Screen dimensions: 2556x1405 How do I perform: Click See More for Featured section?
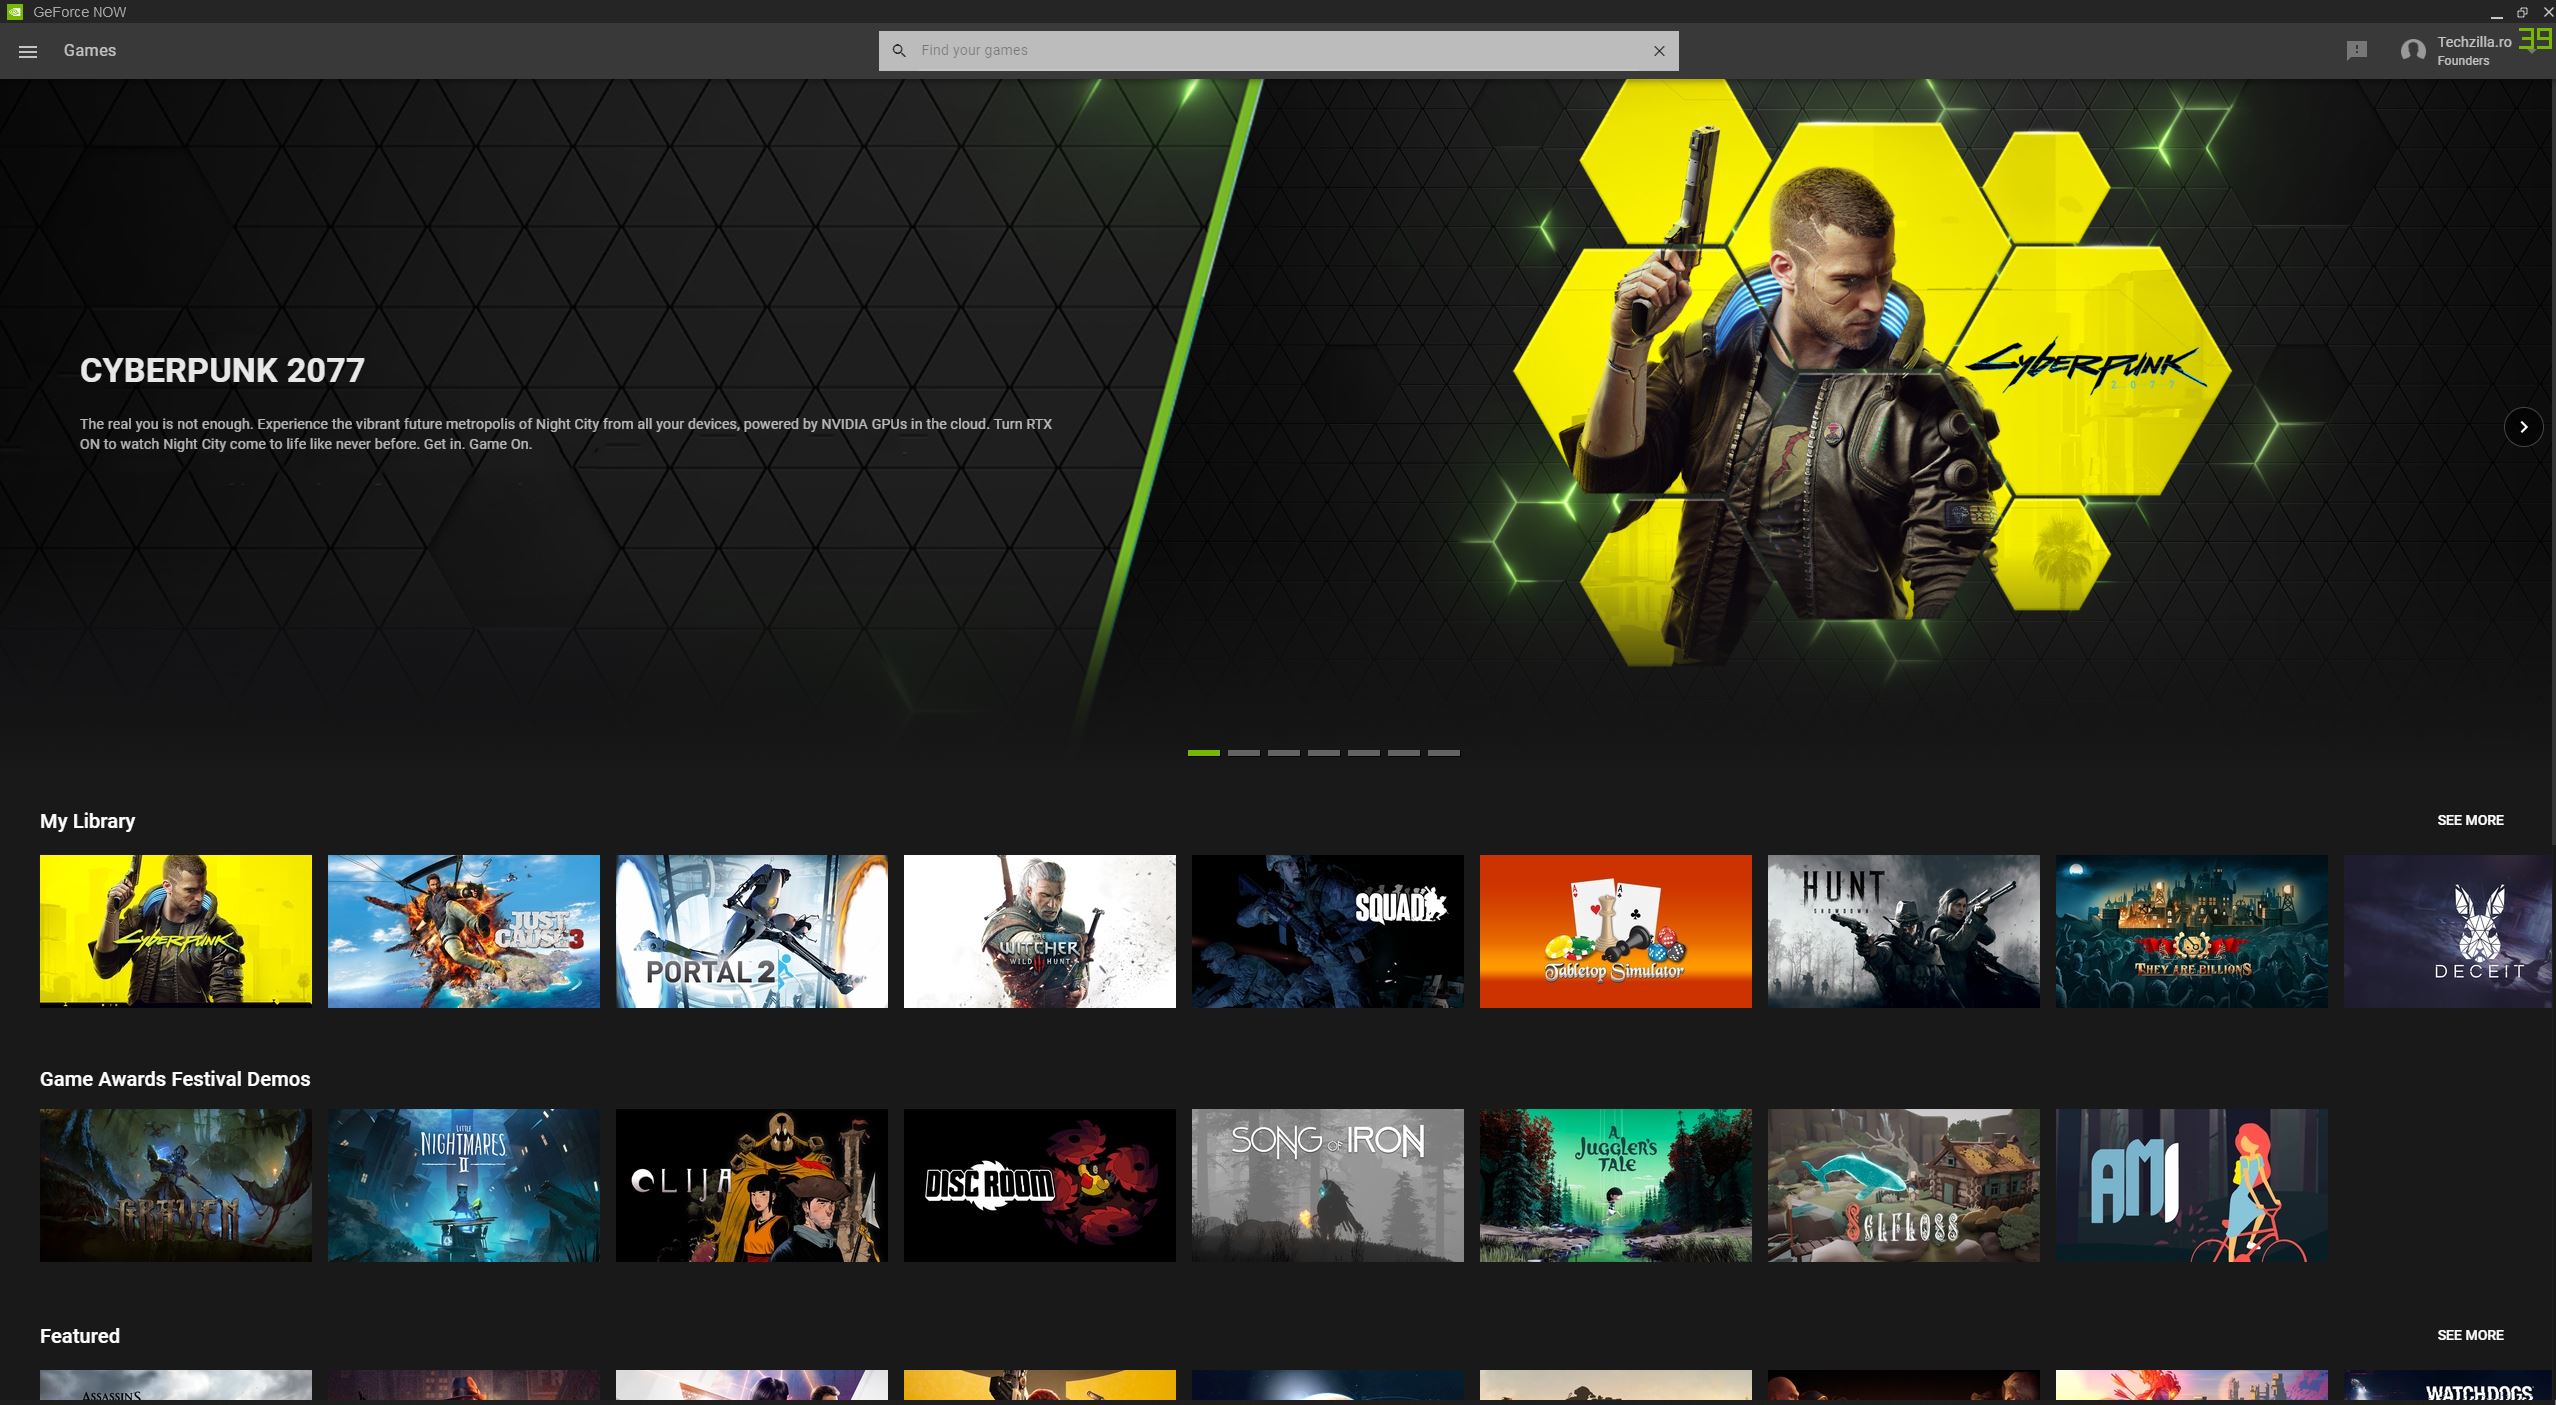2469,1335
